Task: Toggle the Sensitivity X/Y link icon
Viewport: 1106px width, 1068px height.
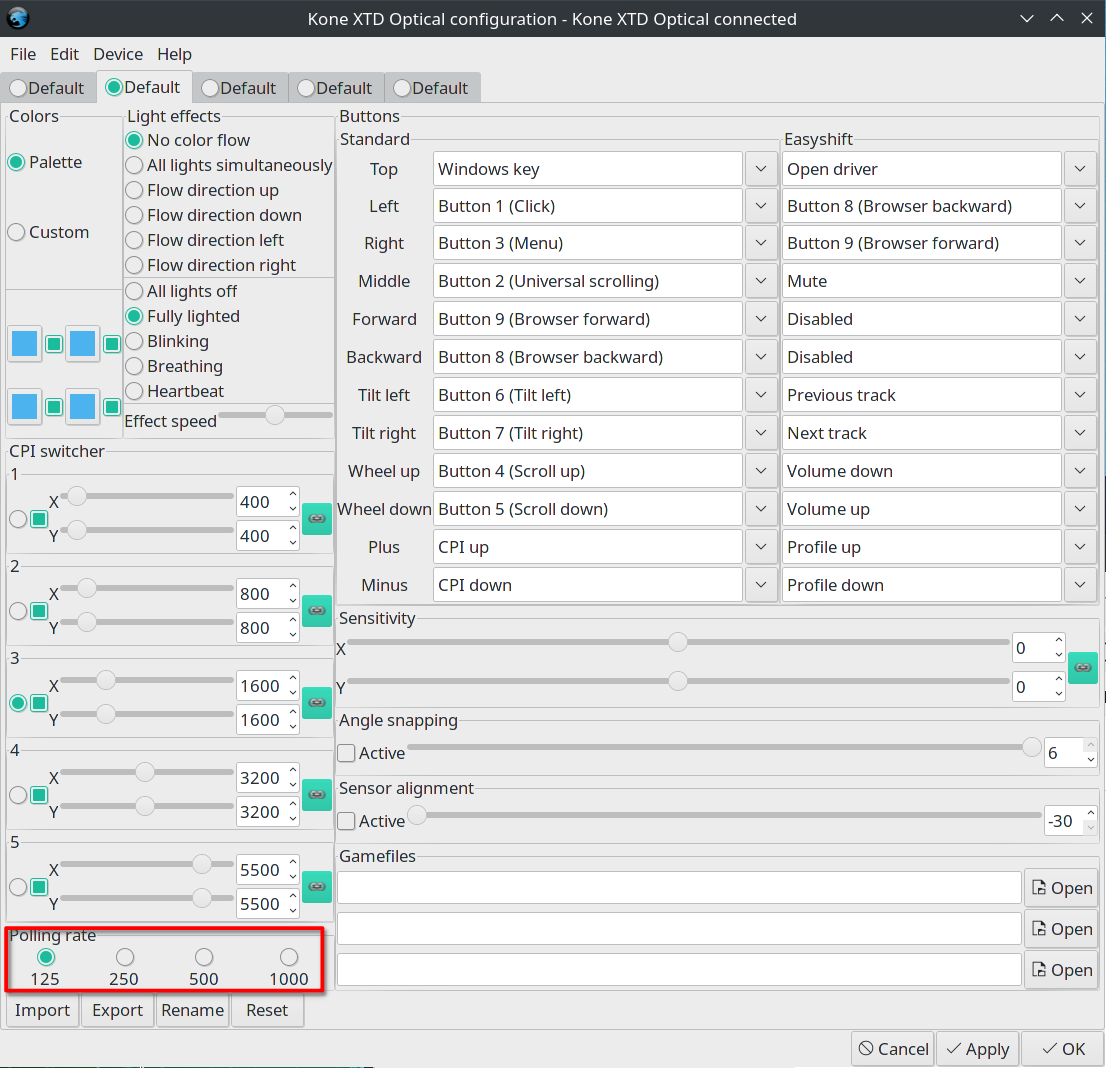Action: click(x=1083, y=667)
